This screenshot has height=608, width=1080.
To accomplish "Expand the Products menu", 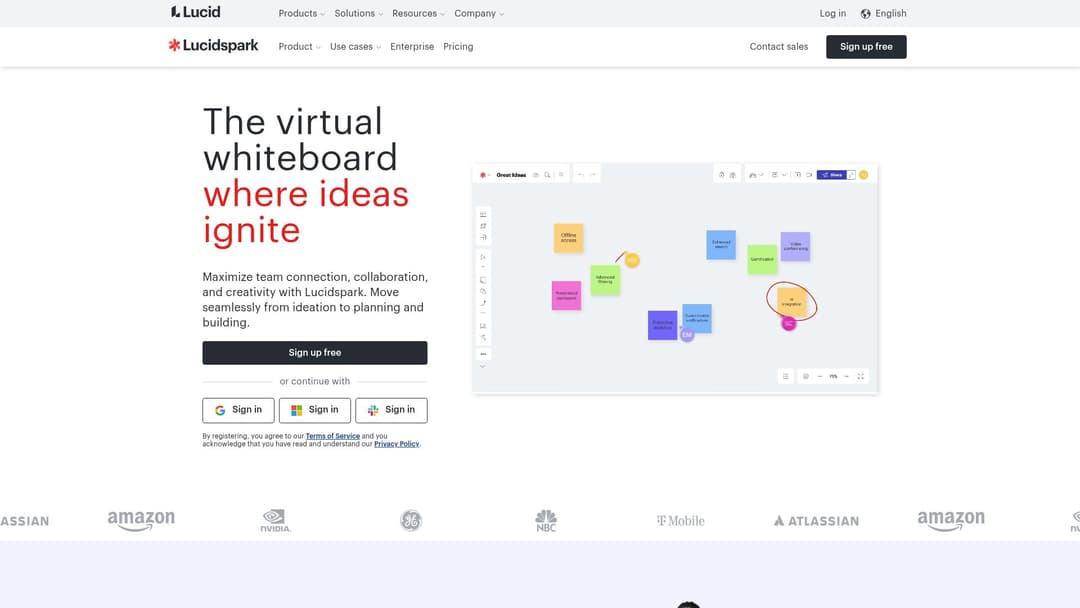I will (302, 14).
